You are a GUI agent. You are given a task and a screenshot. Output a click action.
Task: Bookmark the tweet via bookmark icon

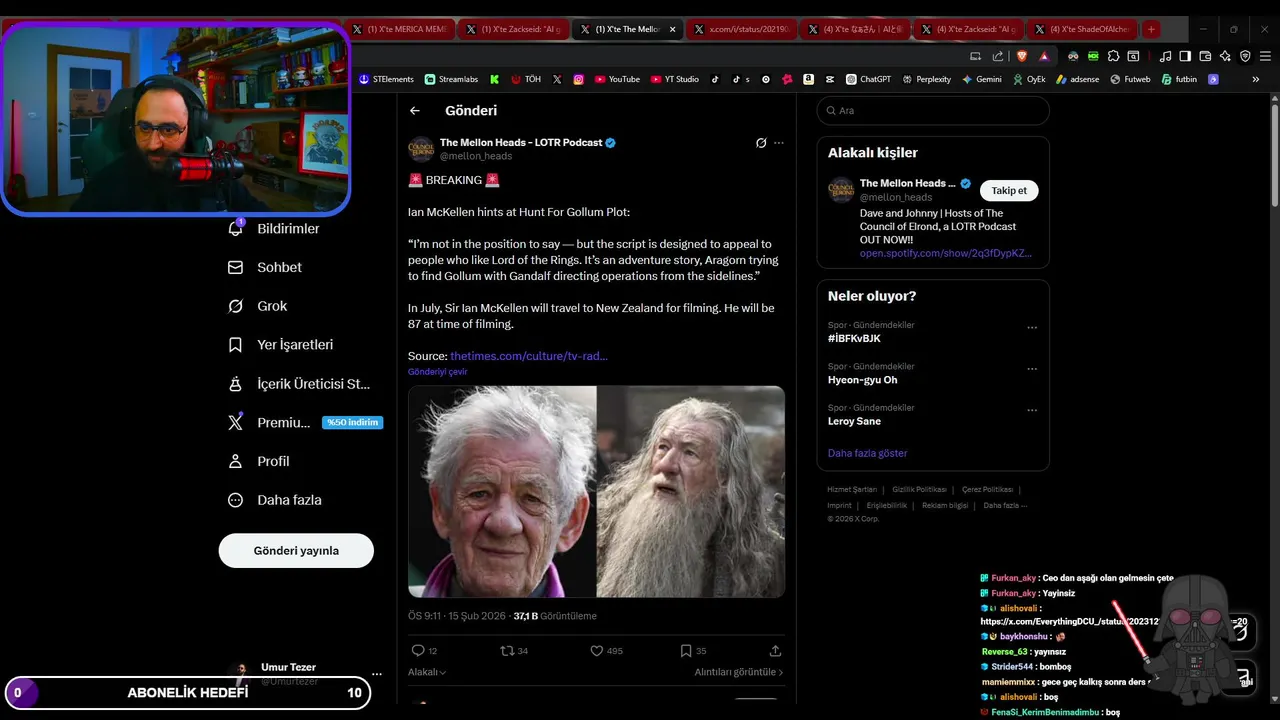click(x=686, y=651)
